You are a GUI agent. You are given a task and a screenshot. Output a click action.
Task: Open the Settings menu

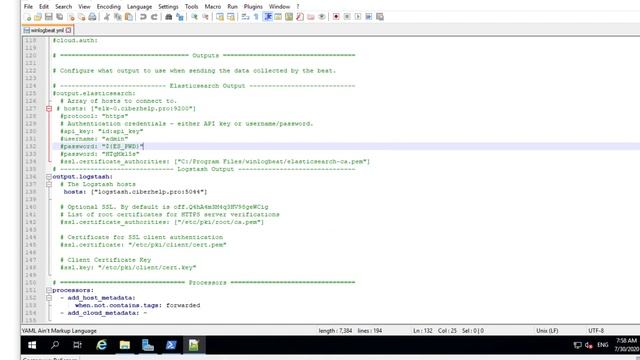[x=168, y=7]
